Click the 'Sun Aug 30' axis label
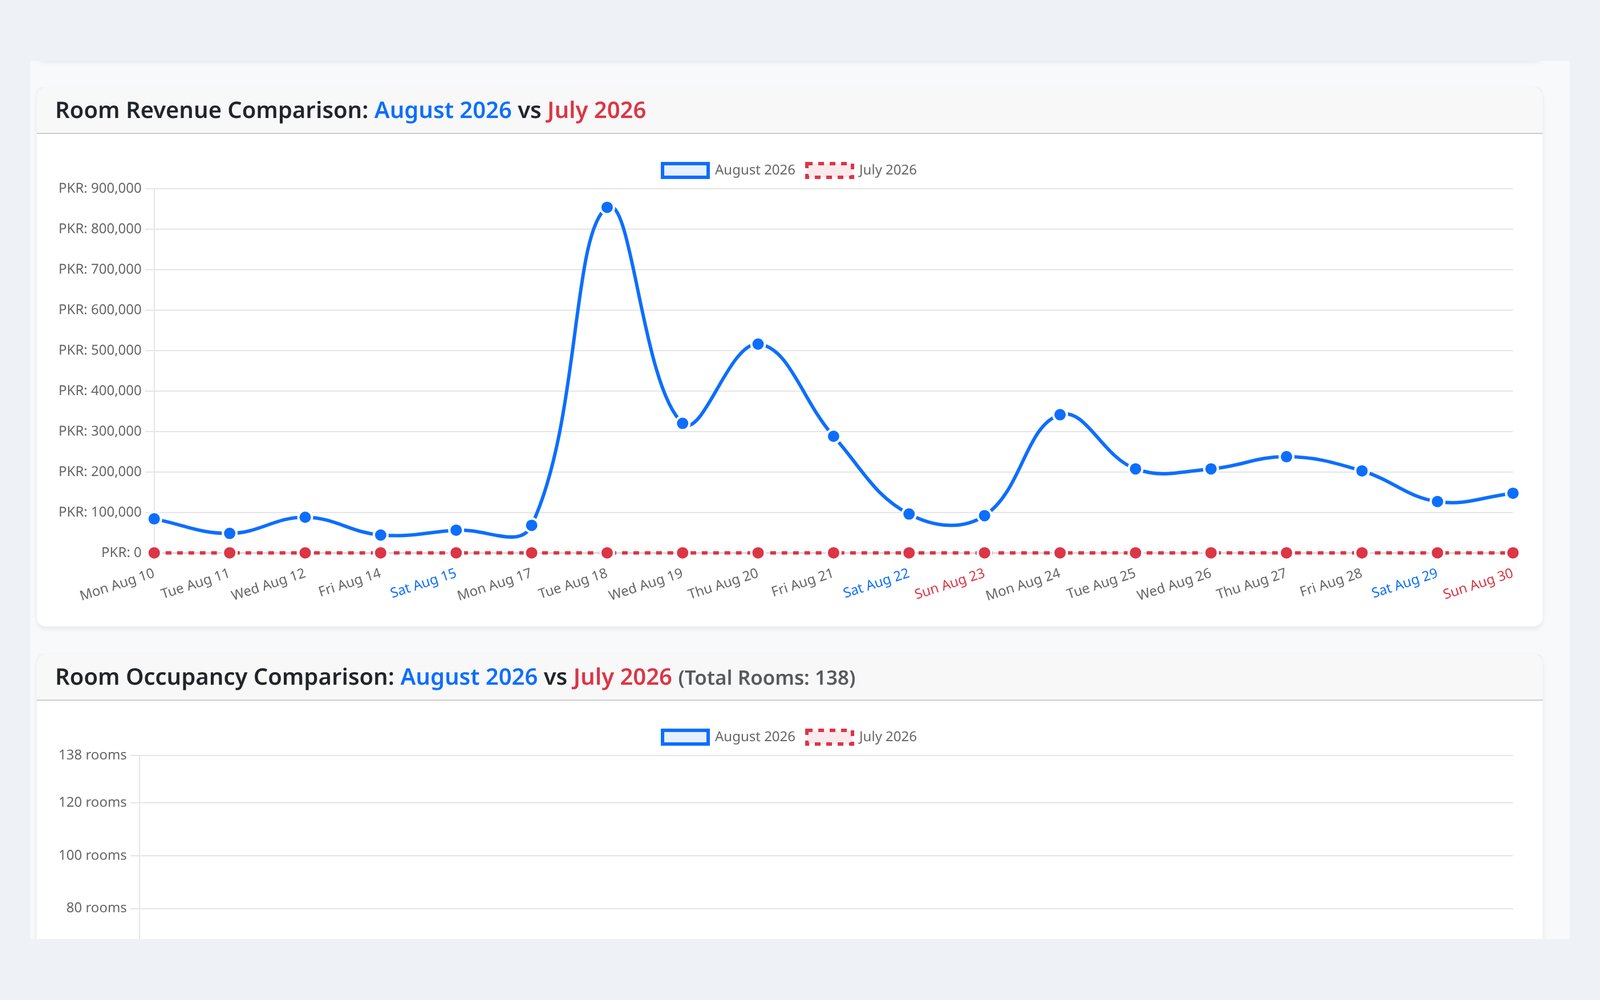1600x1000 pixels. coord(1478,583)
